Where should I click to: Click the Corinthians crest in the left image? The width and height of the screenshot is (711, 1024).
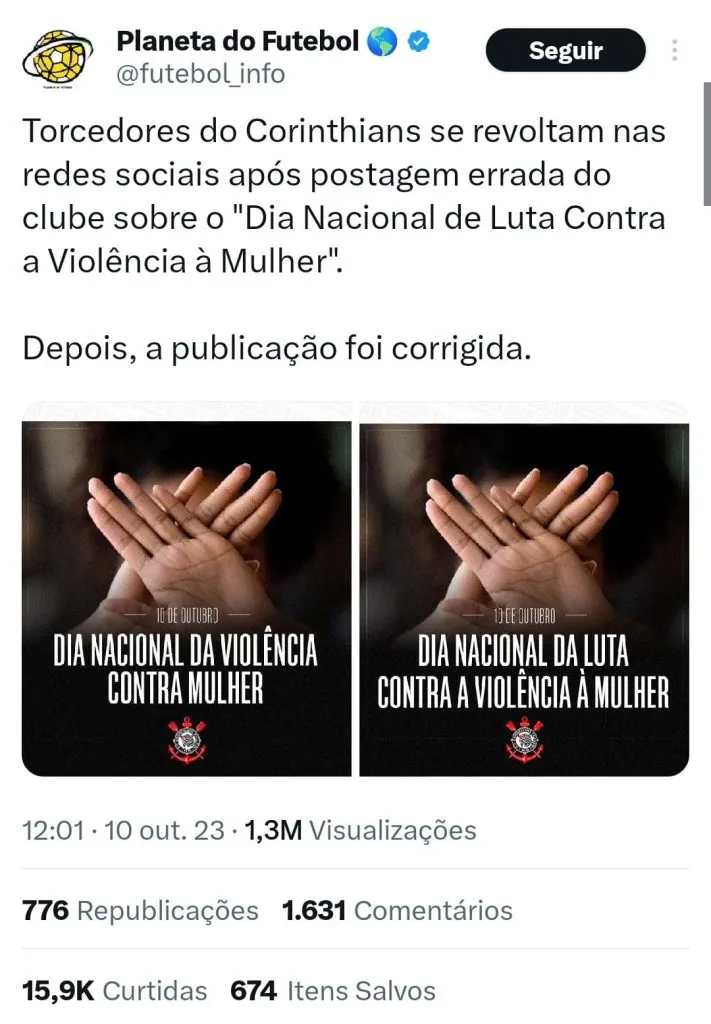[x=187, y=741]
